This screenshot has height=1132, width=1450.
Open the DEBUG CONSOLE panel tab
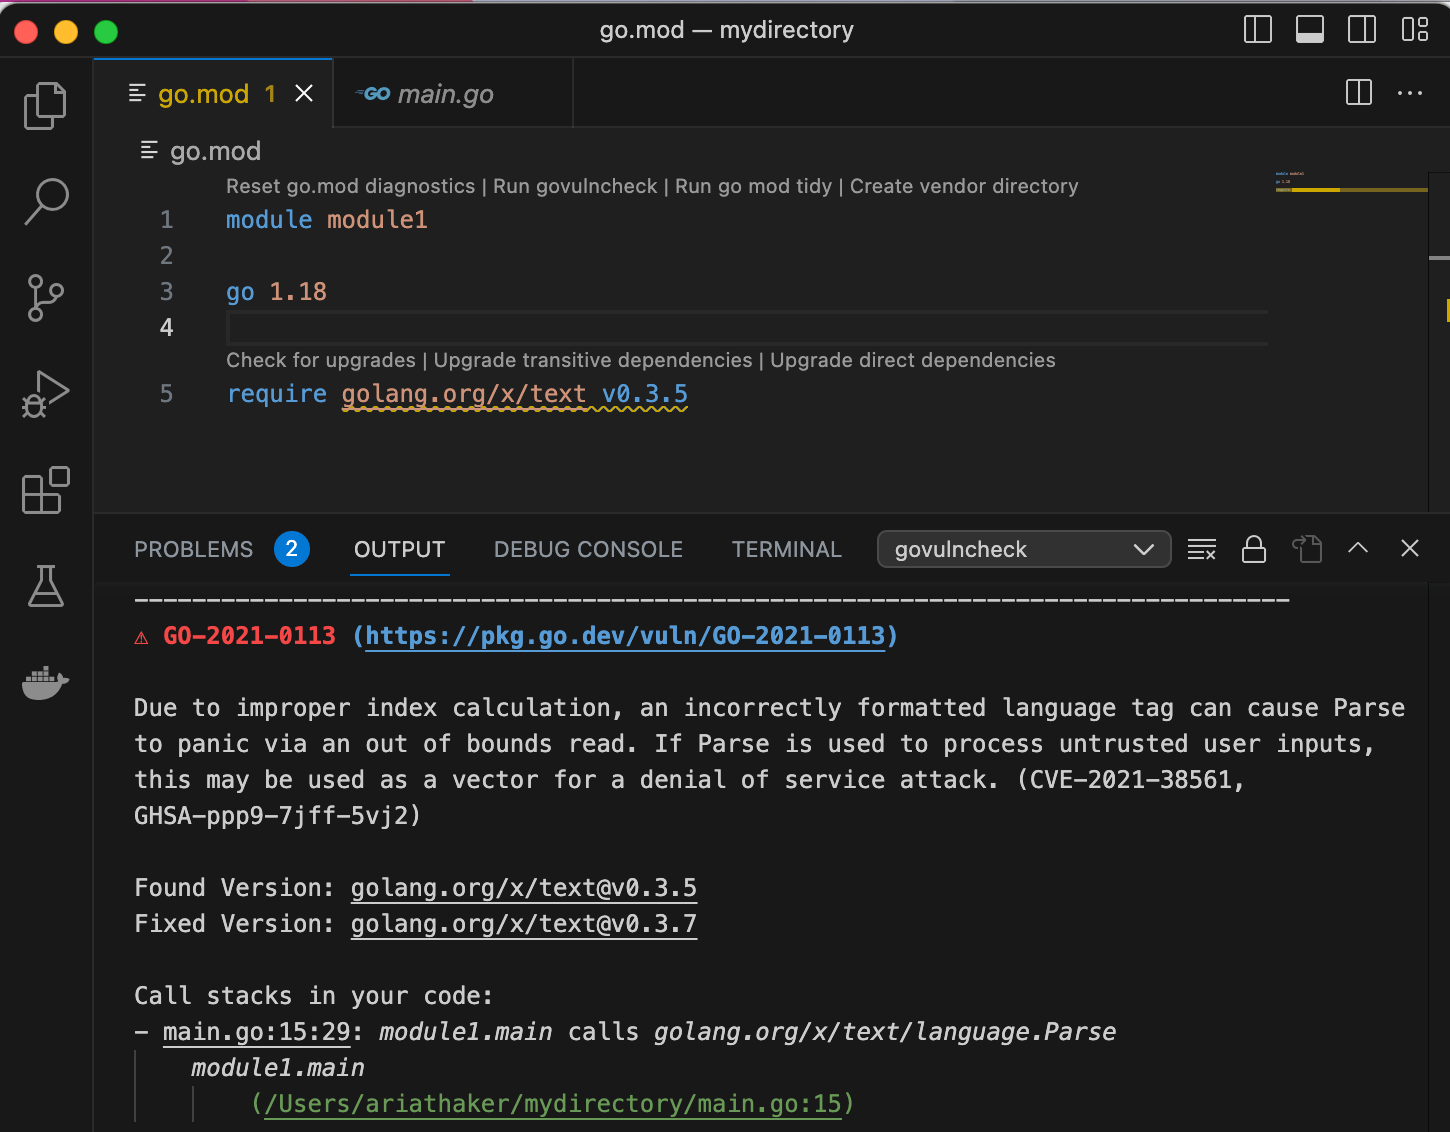588,549
